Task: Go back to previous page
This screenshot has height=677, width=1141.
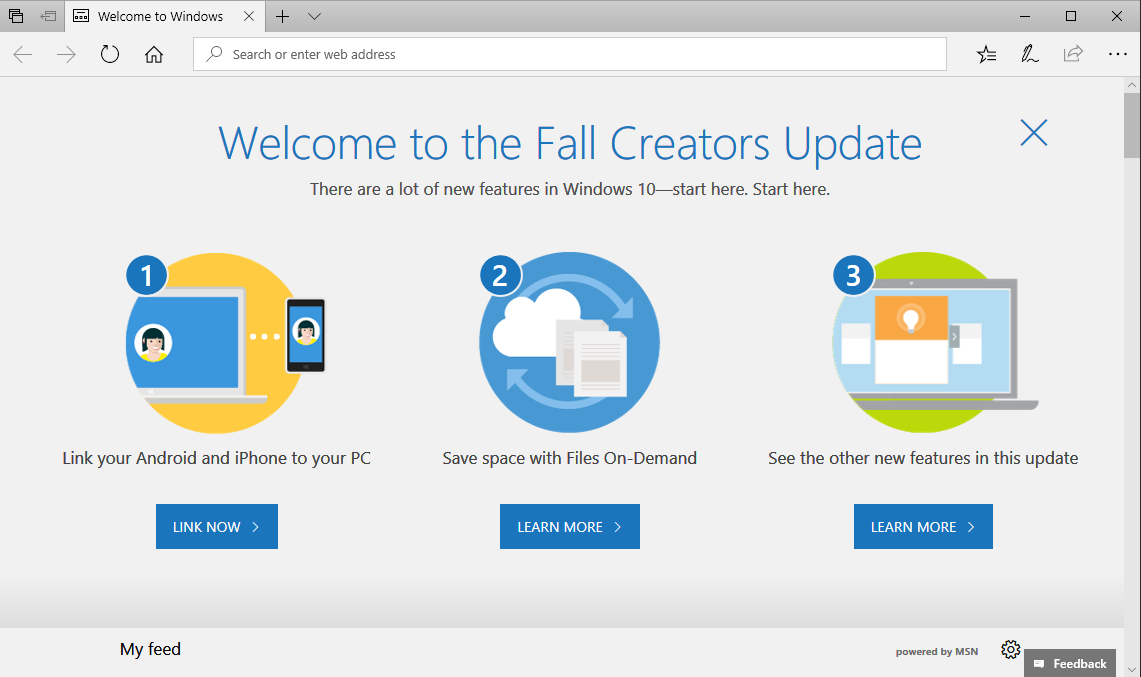Action: [23, 55]
